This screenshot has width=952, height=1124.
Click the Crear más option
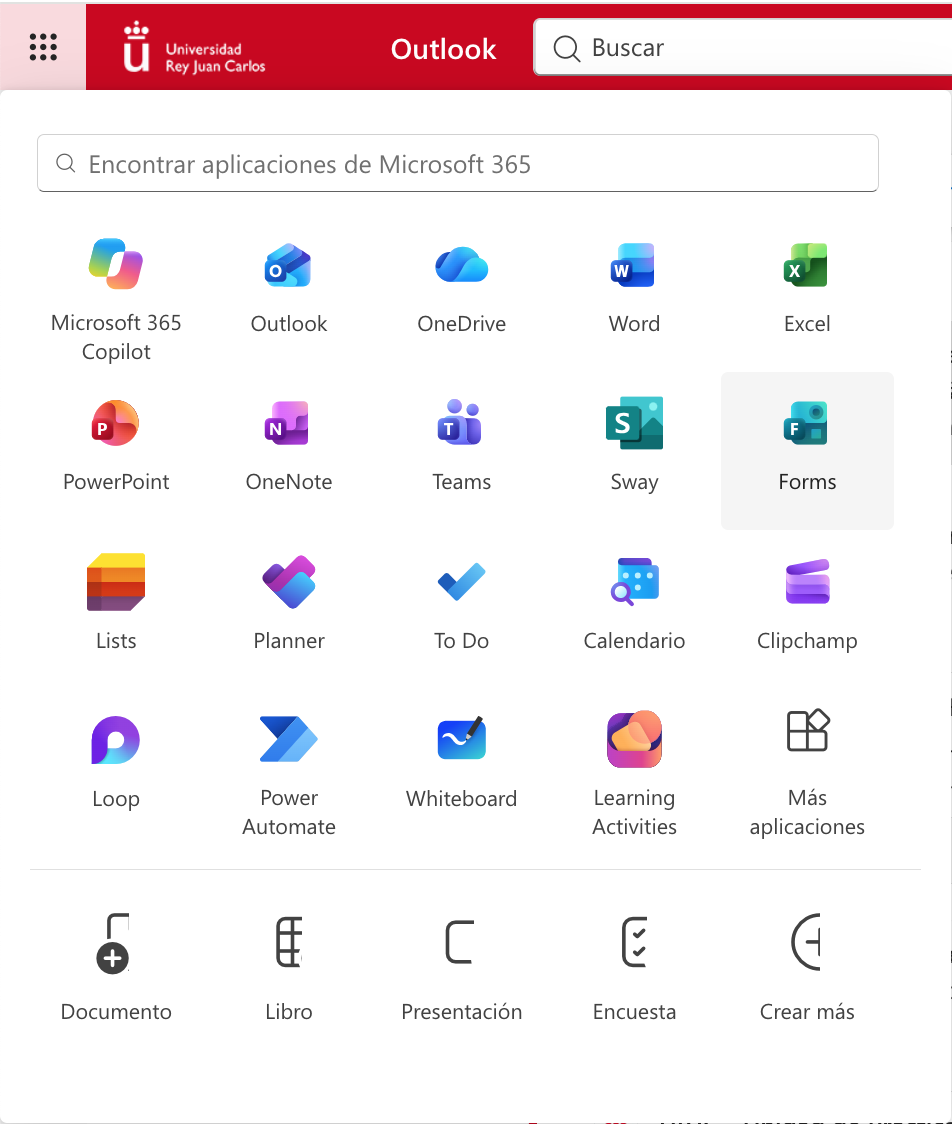[807, 966]
